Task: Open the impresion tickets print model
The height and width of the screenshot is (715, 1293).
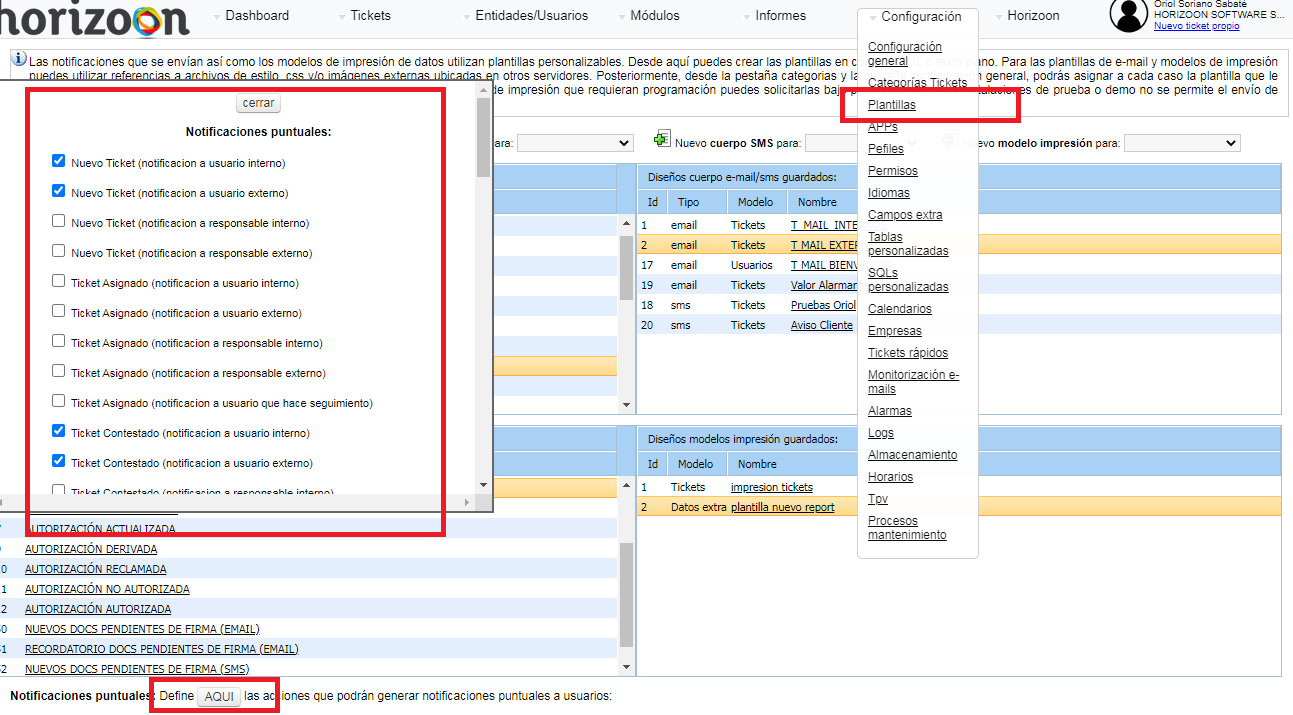Action: click(x=772, y=487)
